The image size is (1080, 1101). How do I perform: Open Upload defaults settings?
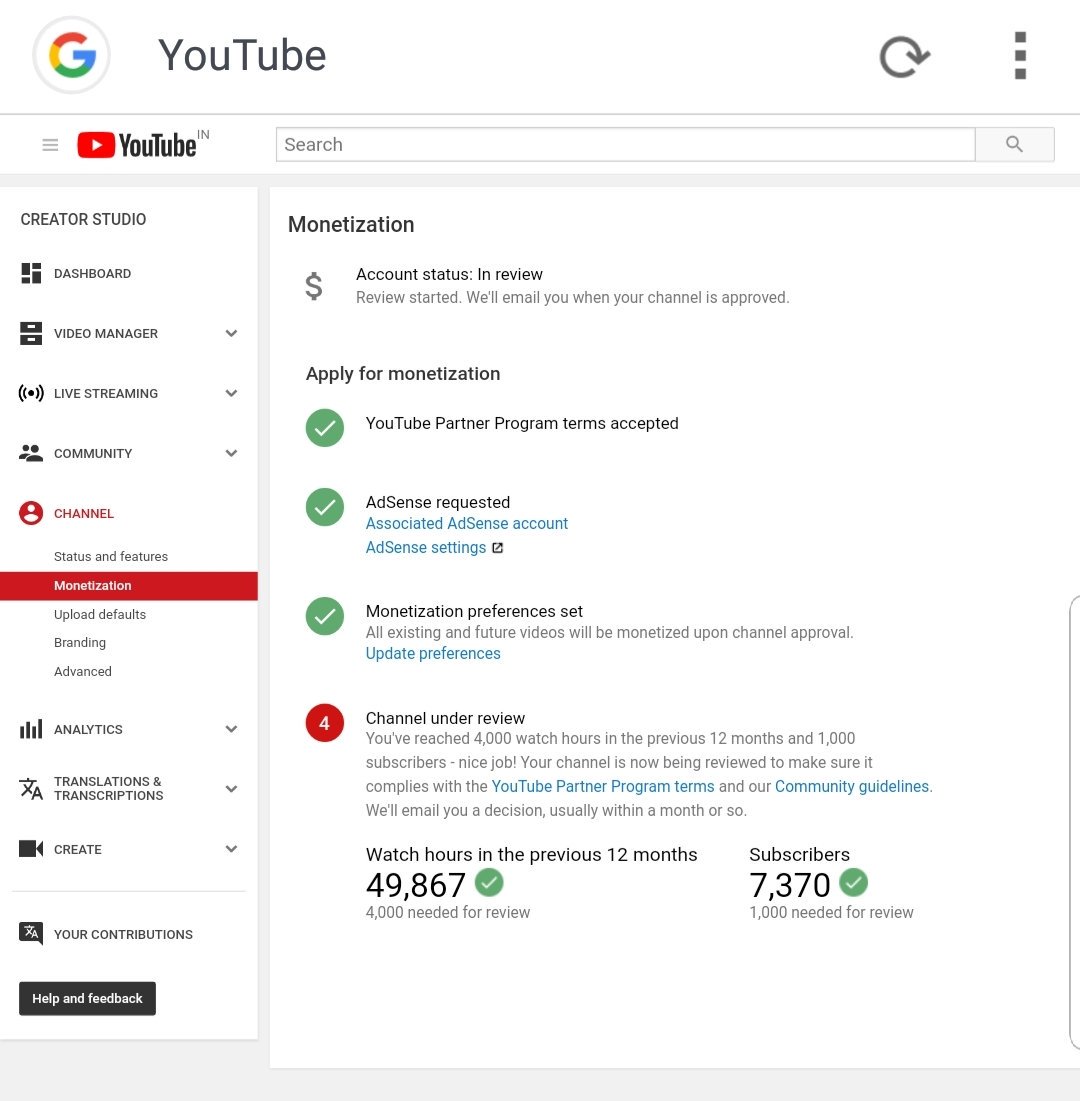(100, 614)
